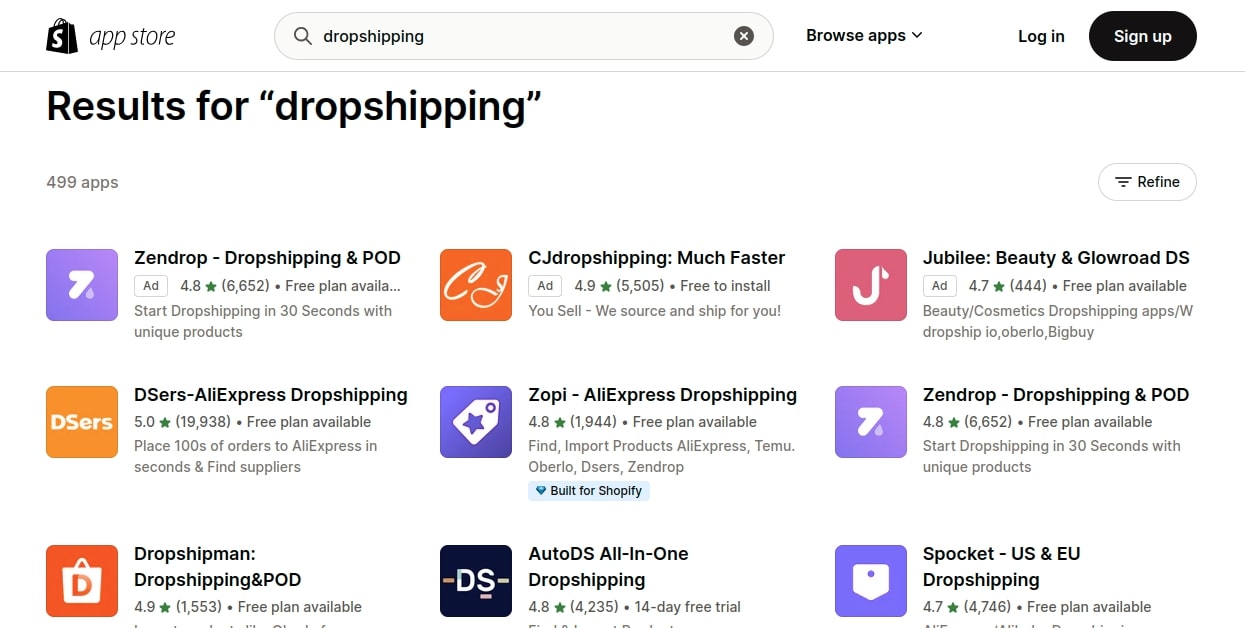The height and width of the screenshot is (628, 1245).
Task: Click the Shopify app store logo
Action: pyautogui.click(x=110, y=35)
